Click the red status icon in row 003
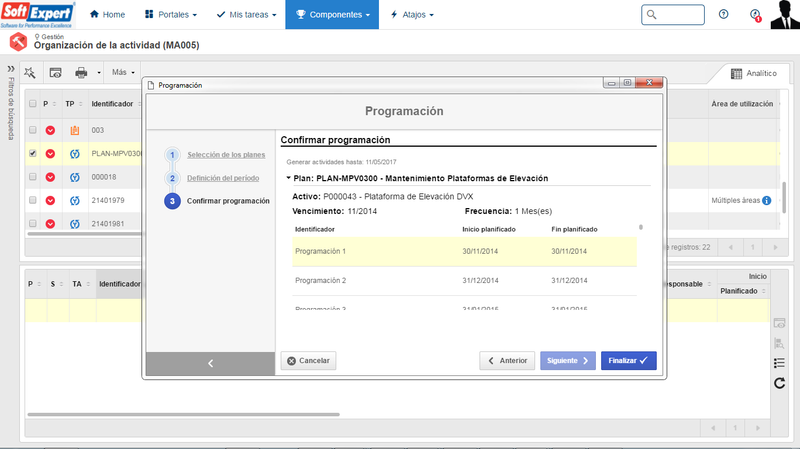 (50, 130)
